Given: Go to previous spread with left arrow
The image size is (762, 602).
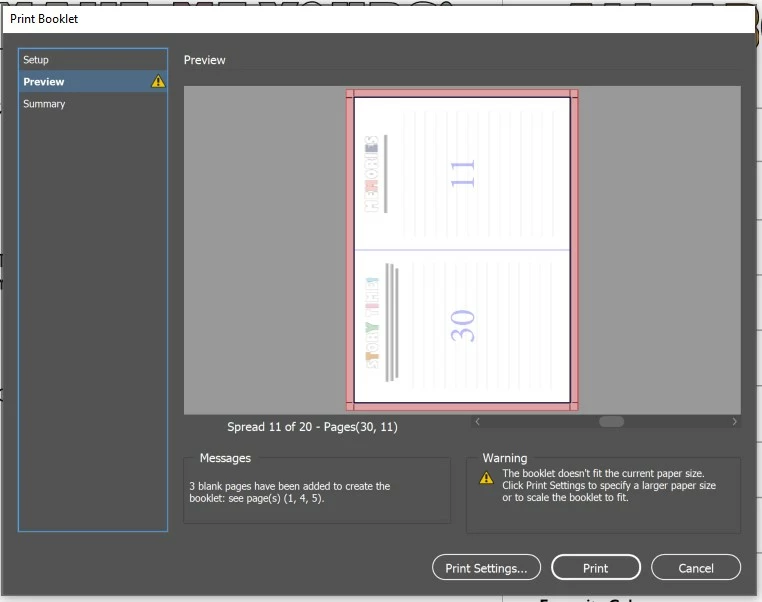Looking at the screenshot, I should coord(477,422).
